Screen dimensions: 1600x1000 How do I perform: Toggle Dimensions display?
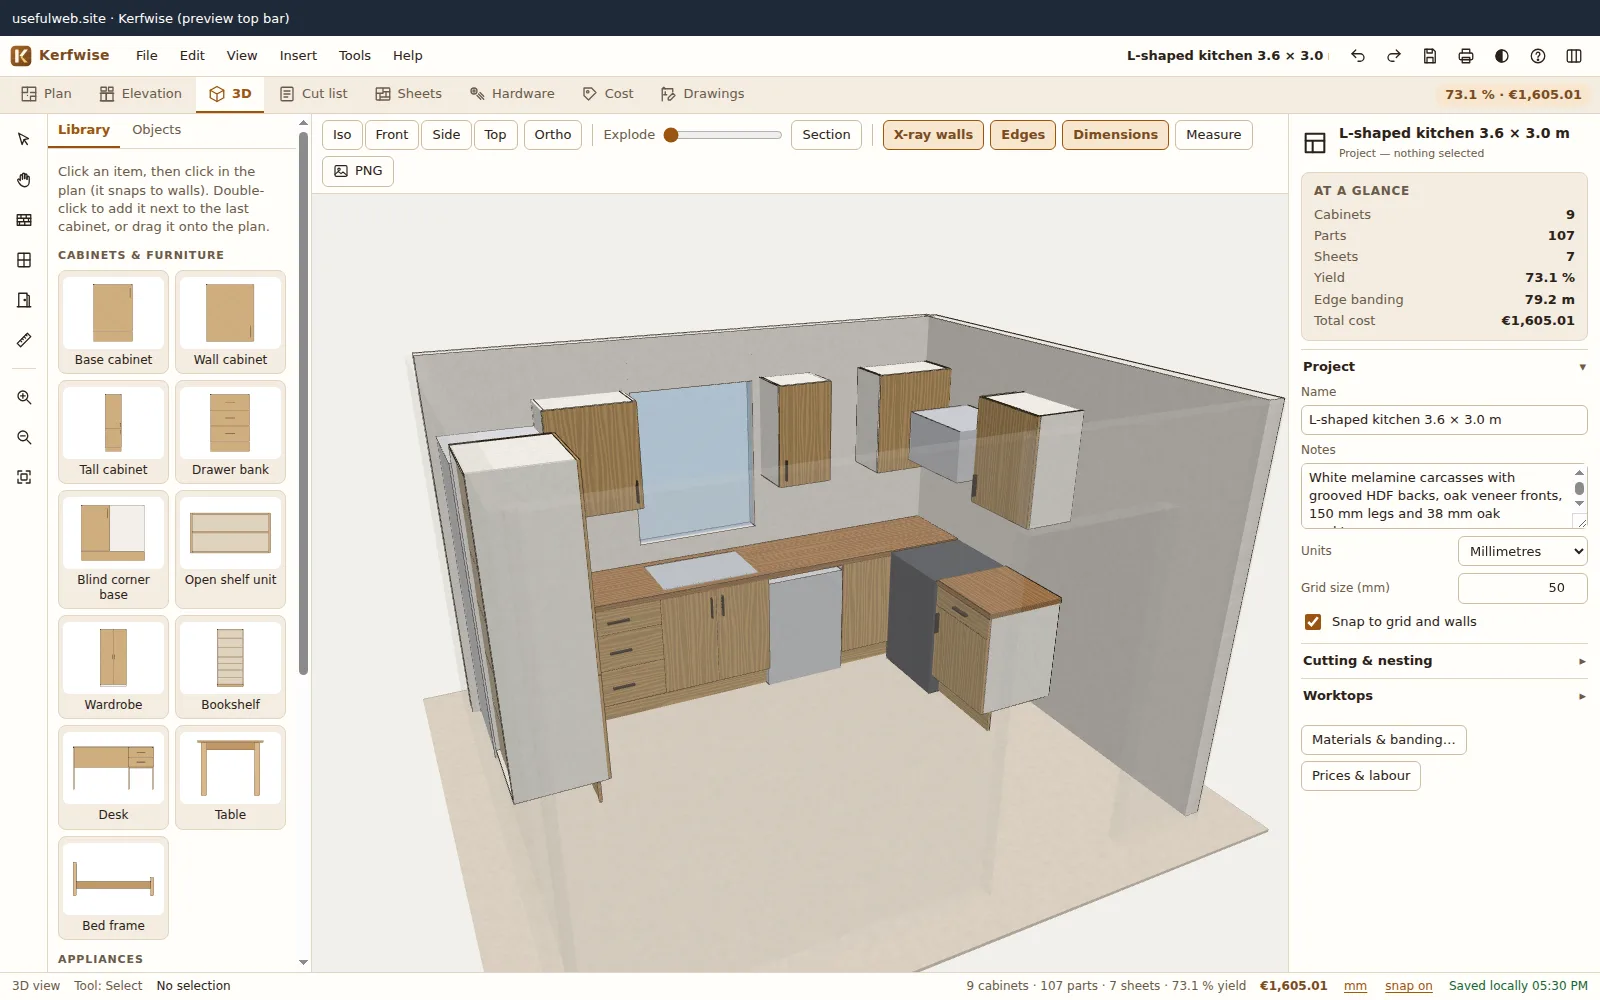pyautogui.click(x=1115, y=135)
